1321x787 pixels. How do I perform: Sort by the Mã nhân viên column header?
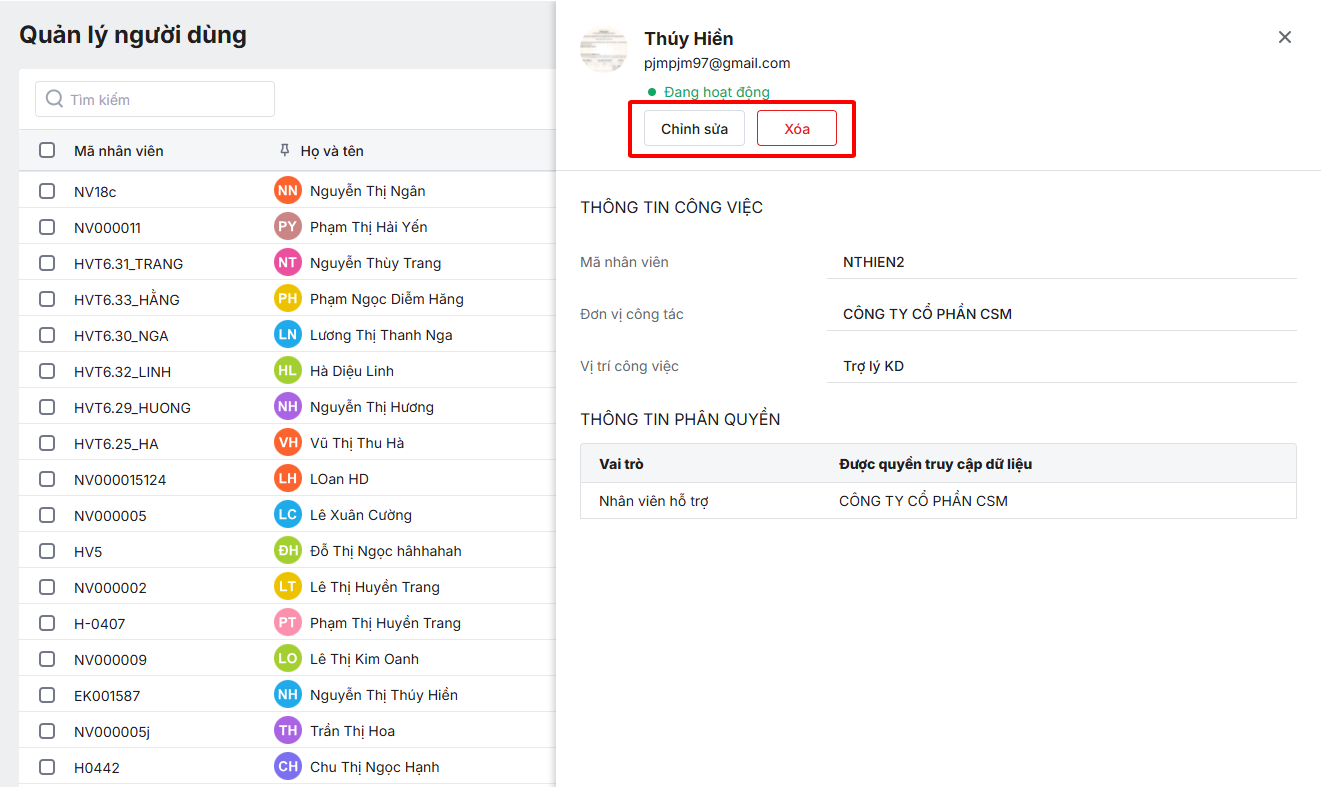[119, 151]
